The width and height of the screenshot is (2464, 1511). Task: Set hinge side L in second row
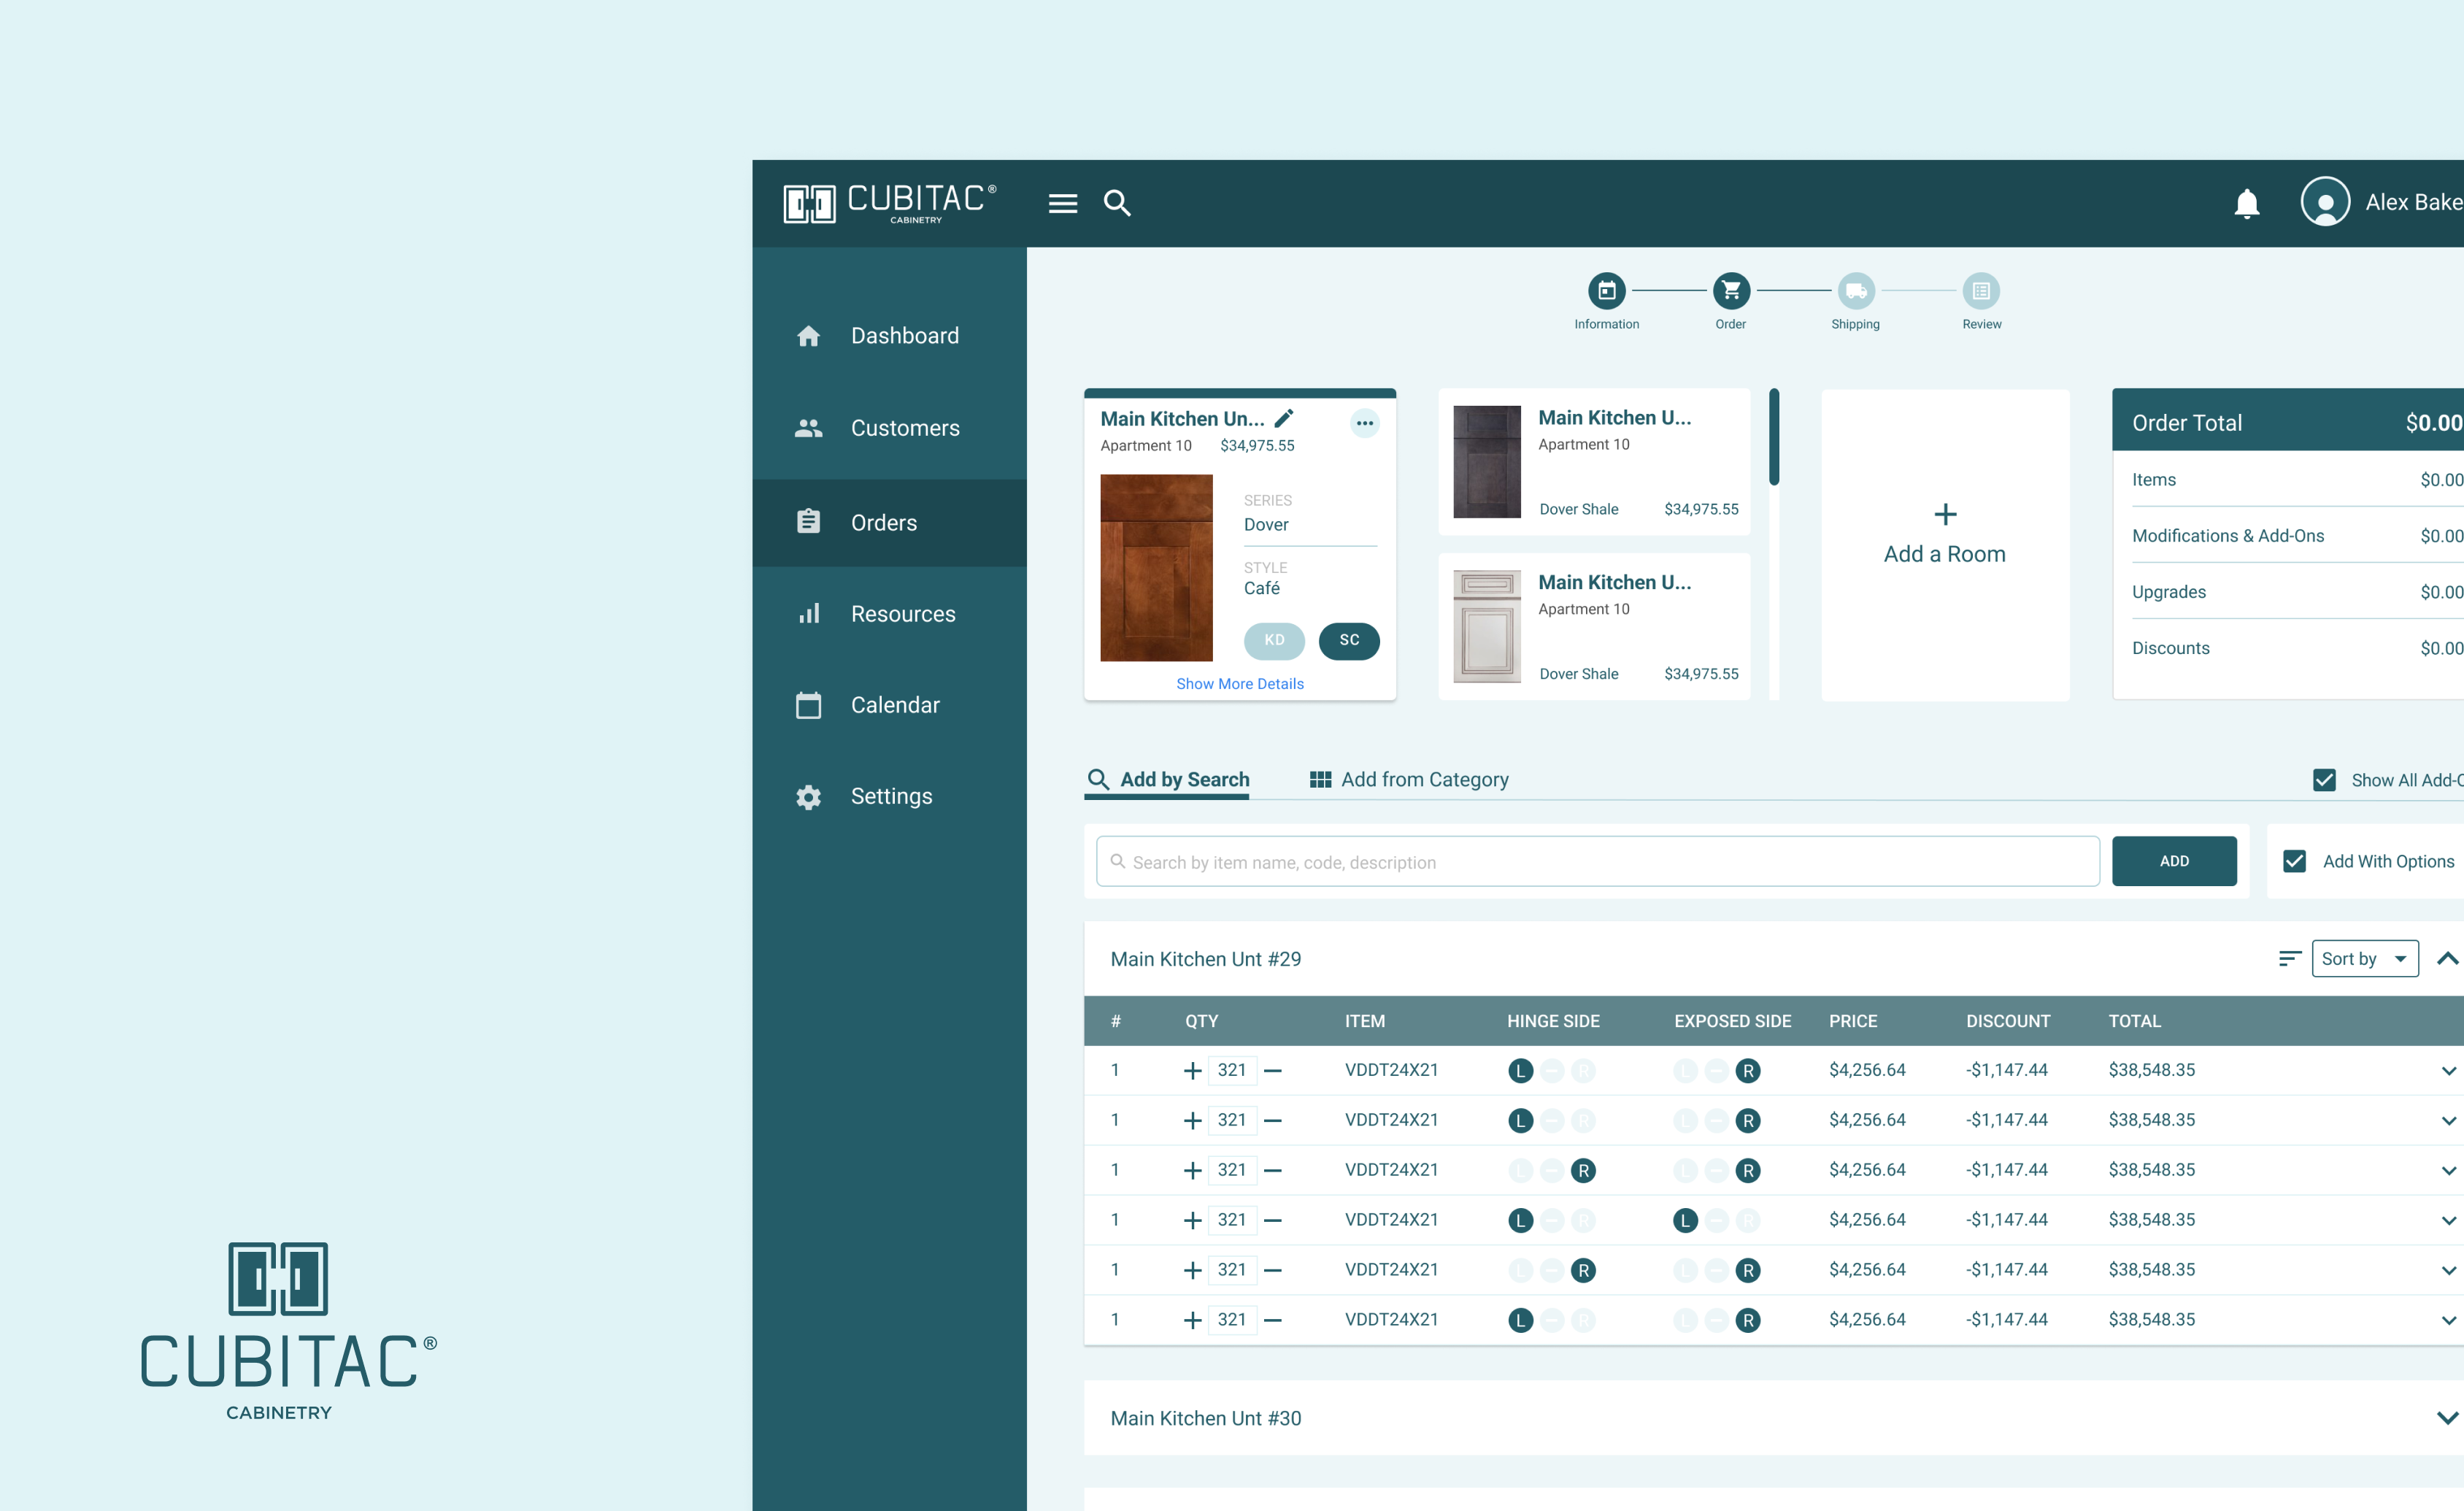pos(1520,1121)
